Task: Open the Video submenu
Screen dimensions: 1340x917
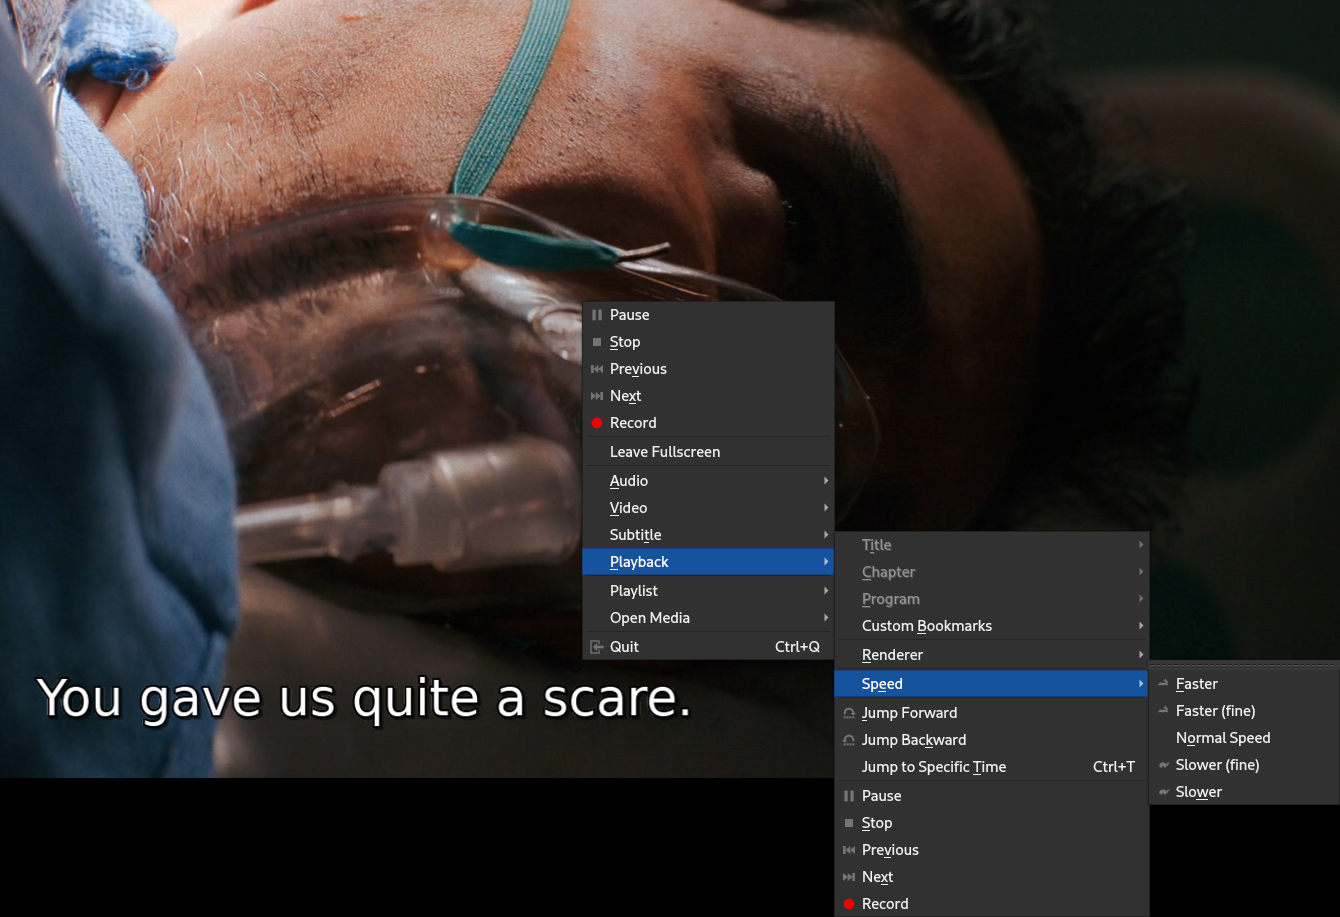Action: point(708,508)
